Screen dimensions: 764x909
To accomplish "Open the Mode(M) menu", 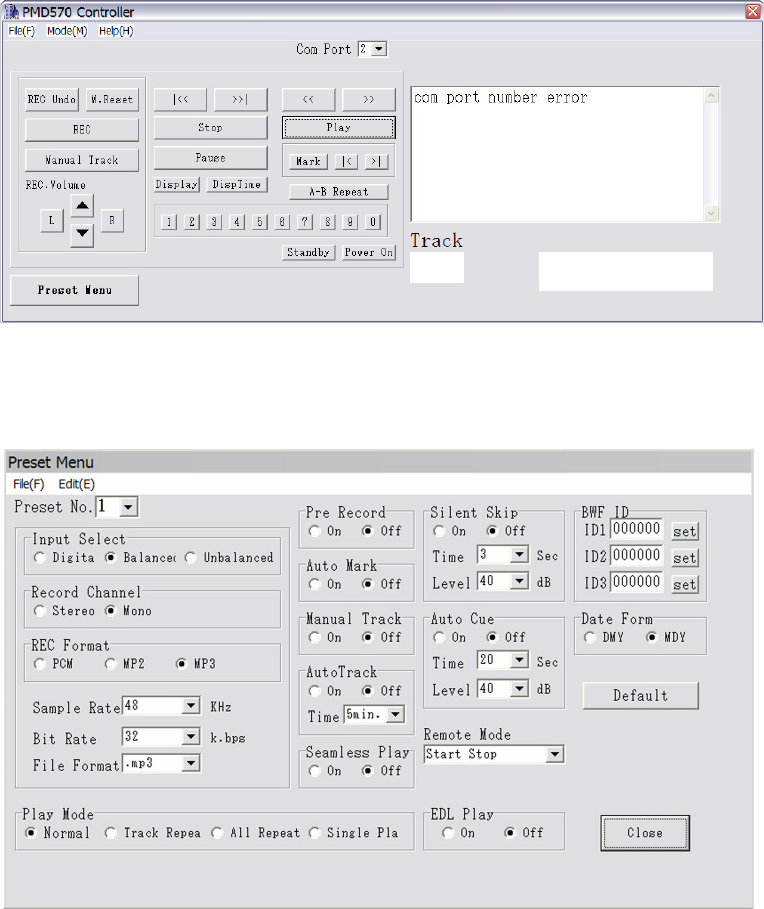I will pos(67,31).
